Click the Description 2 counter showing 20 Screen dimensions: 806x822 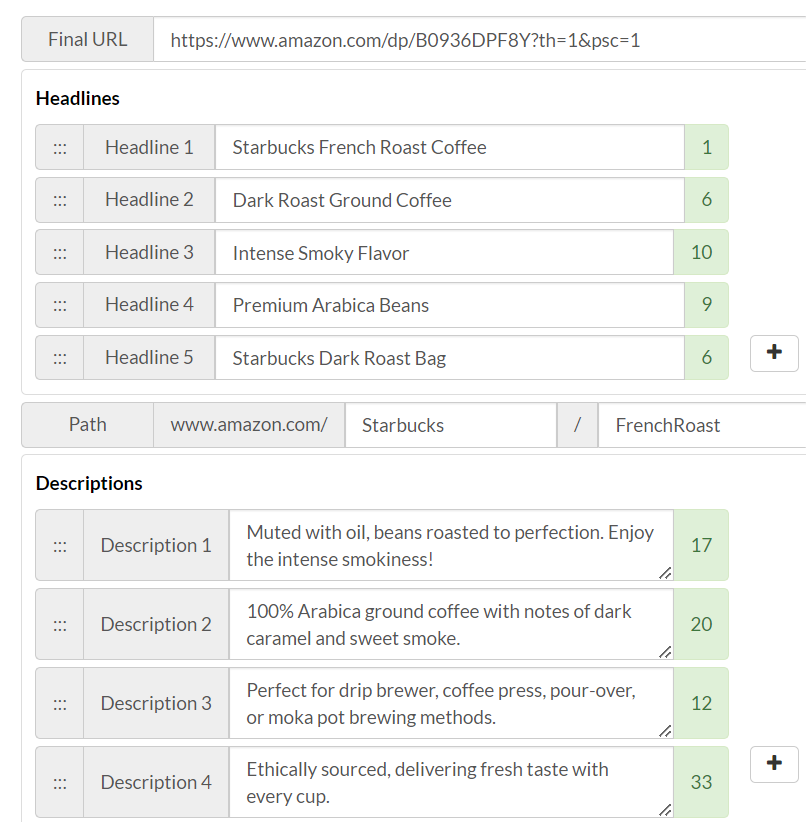click(x=701, y=624)
